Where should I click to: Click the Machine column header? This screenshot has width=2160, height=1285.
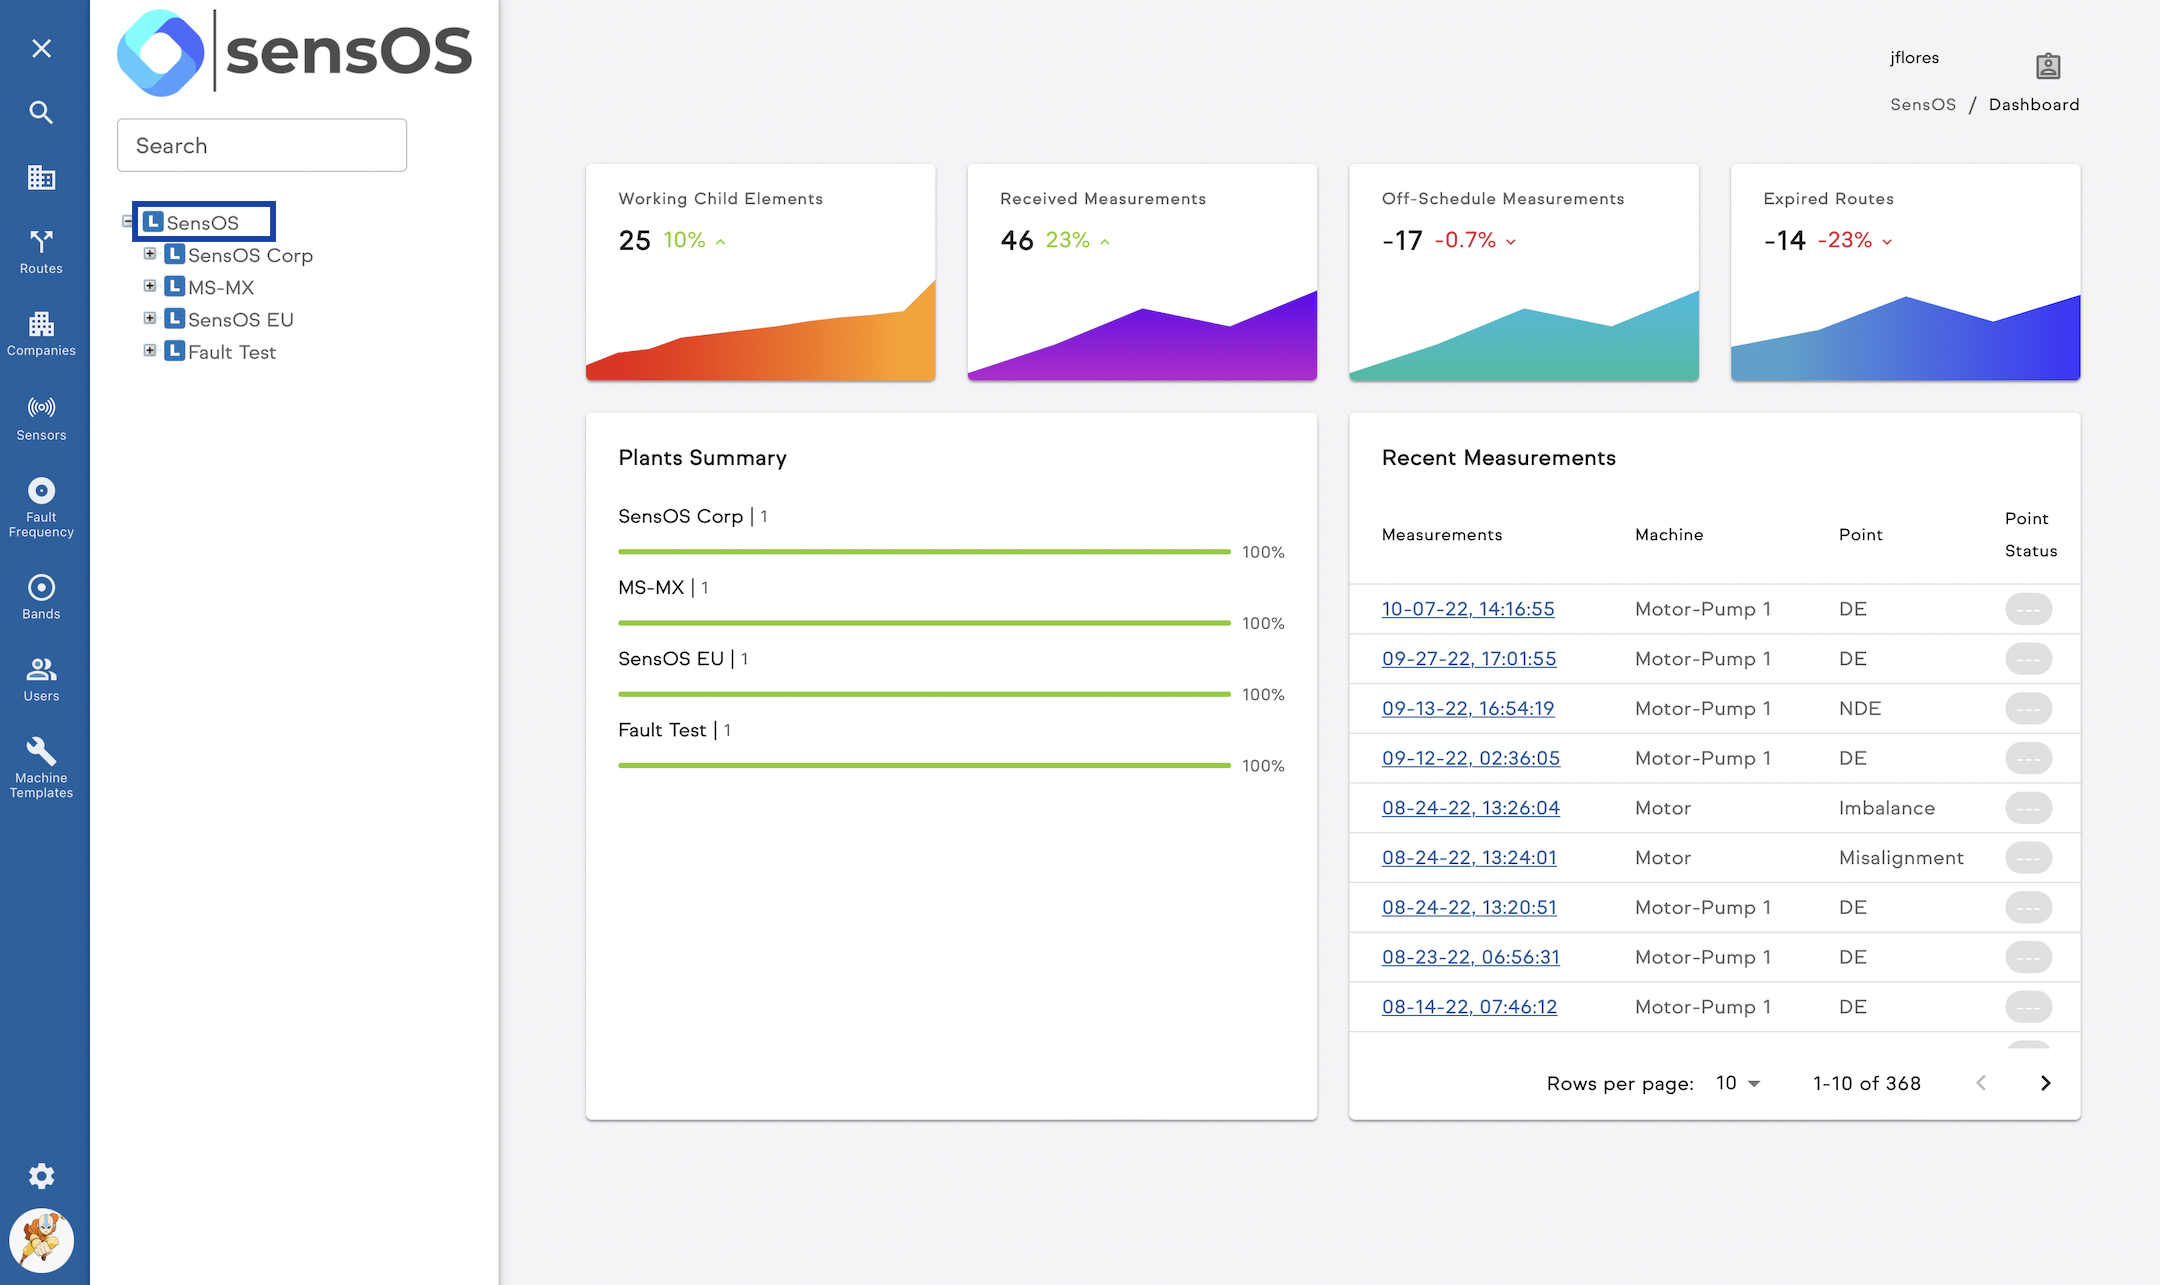click(x=1669, y=535)
